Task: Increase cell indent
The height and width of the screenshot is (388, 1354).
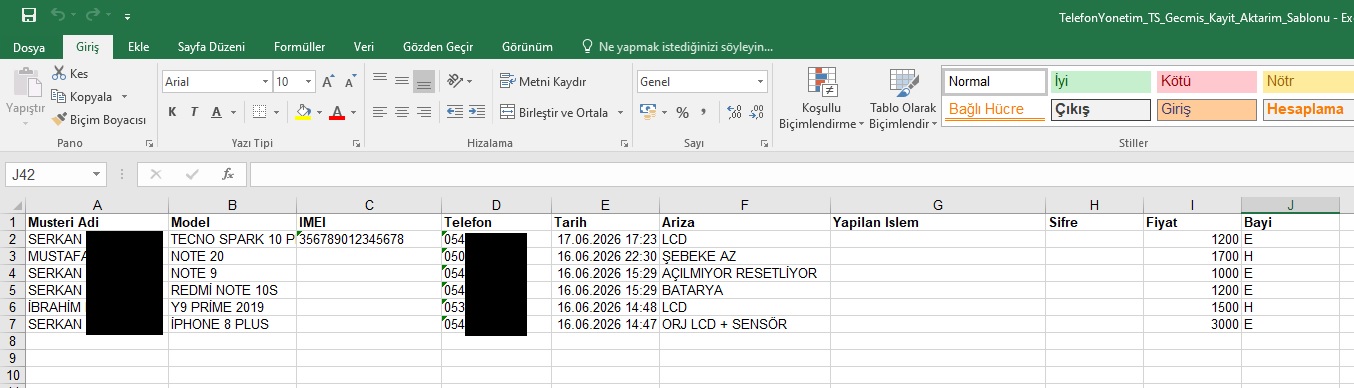Action: (478, 112)
